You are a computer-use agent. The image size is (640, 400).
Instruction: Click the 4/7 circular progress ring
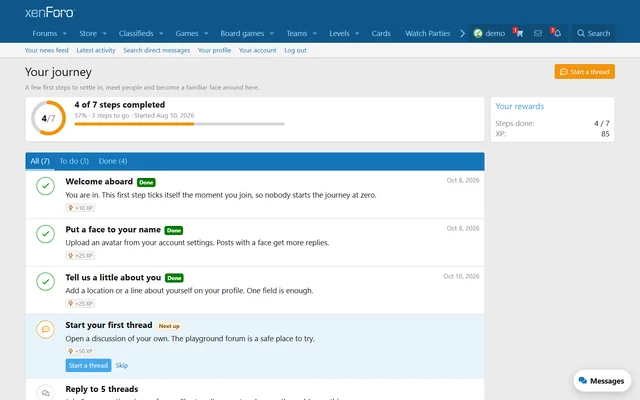click(48, 118)
